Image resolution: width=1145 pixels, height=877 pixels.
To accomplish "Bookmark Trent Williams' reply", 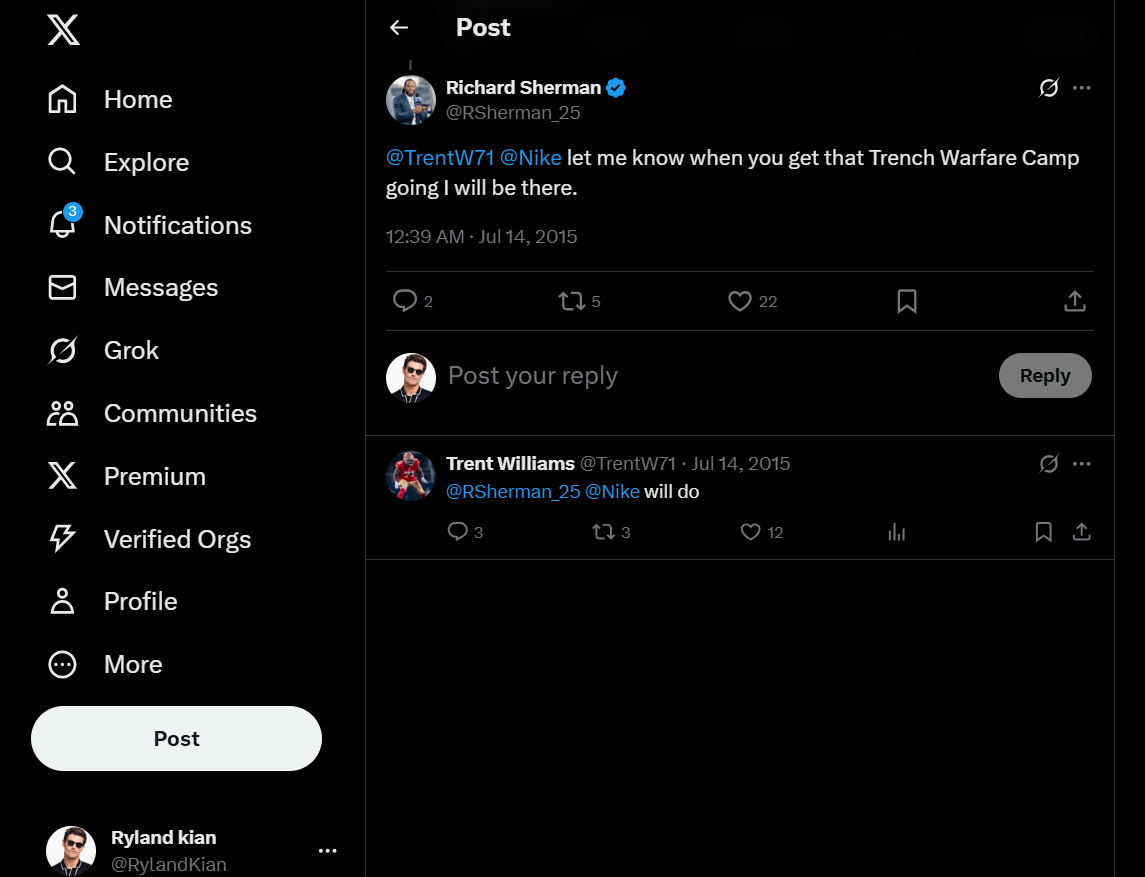I will point(1043,532).
